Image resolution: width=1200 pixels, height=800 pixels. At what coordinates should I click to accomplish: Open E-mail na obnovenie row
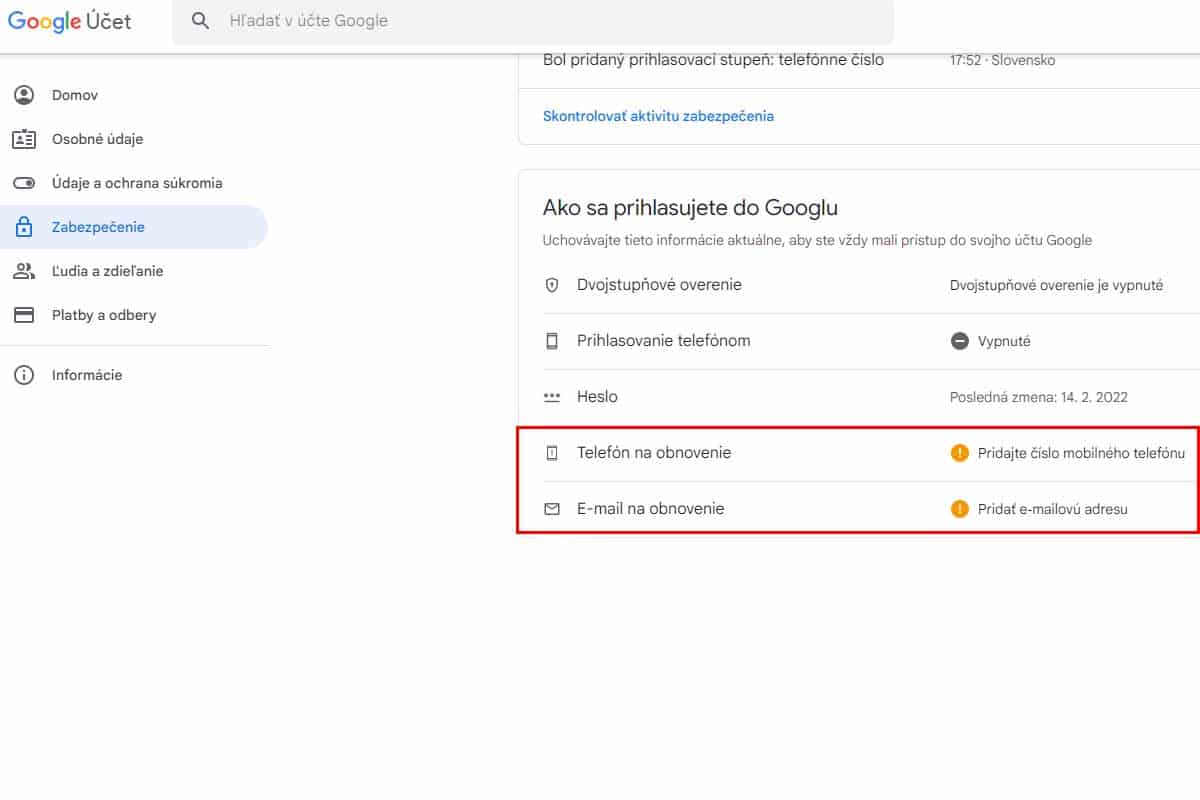pos(859,509)
